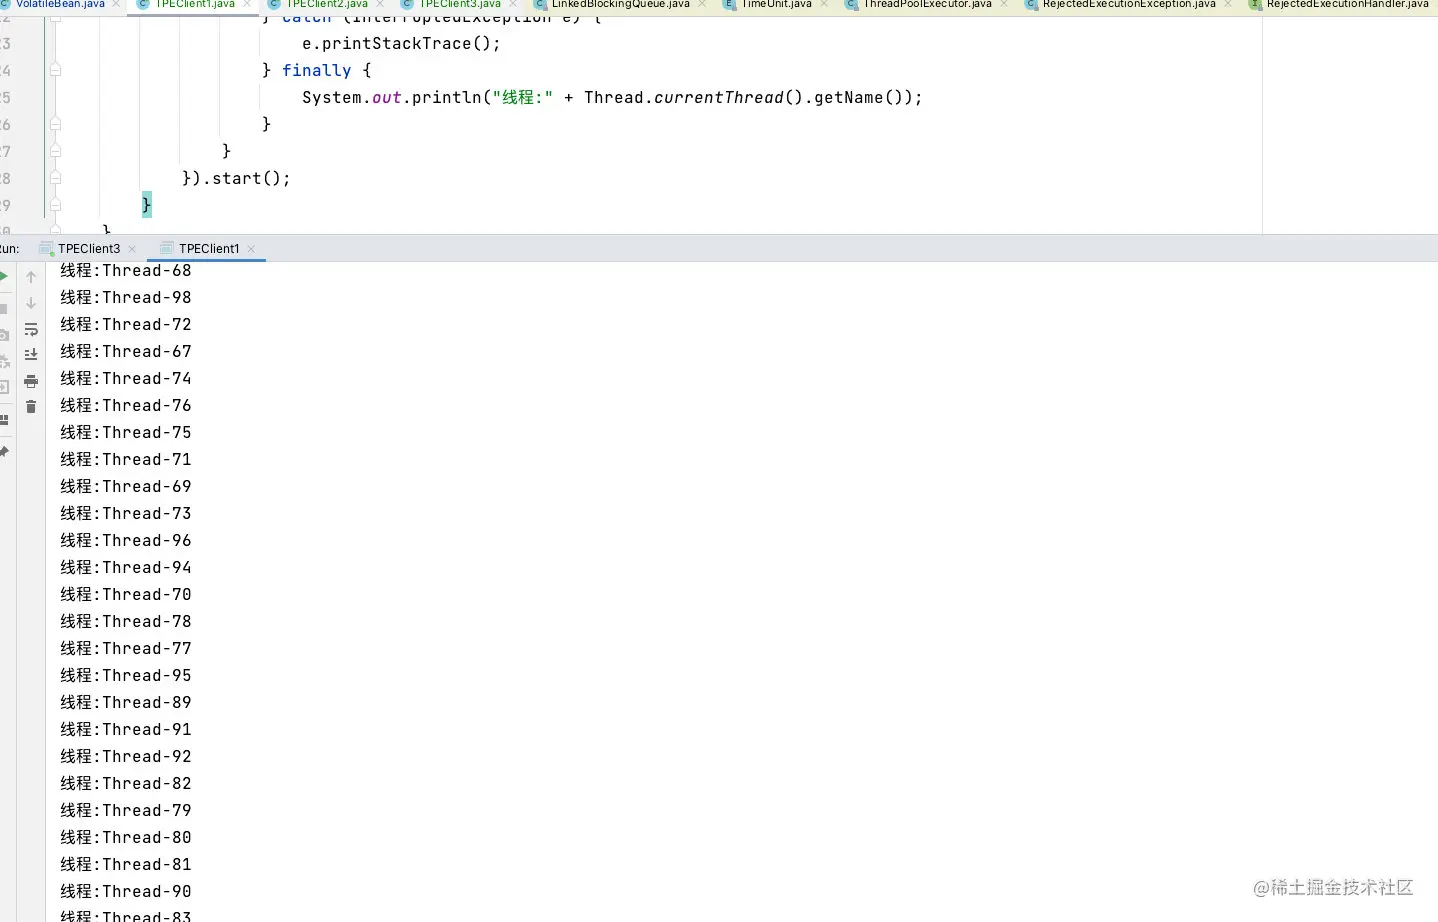Click fold marker beside finally closing brace
Screen dimensions: 1438x922
tap(55, 124)
